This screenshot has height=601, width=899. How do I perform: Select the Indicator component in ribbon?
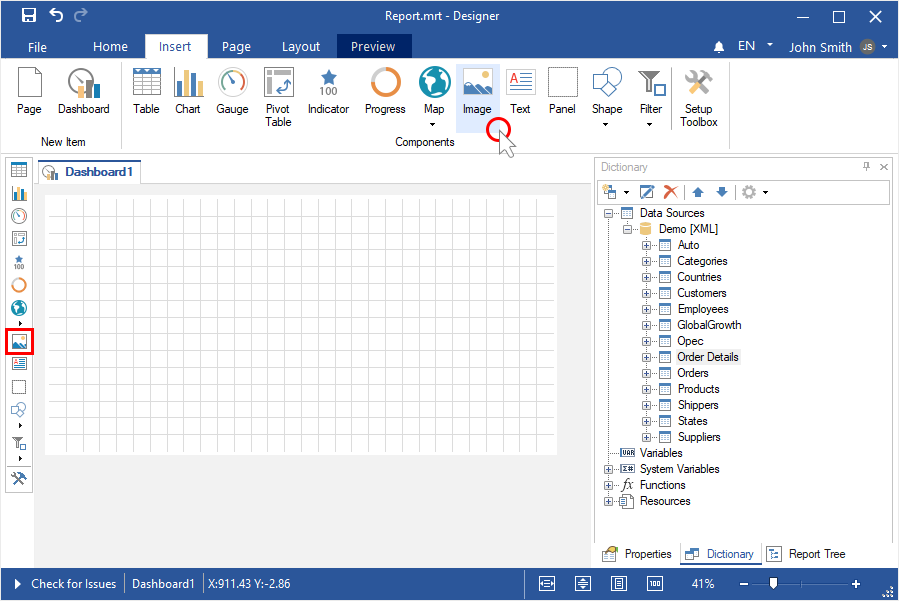pyautogui.click(x=328, y=92)
